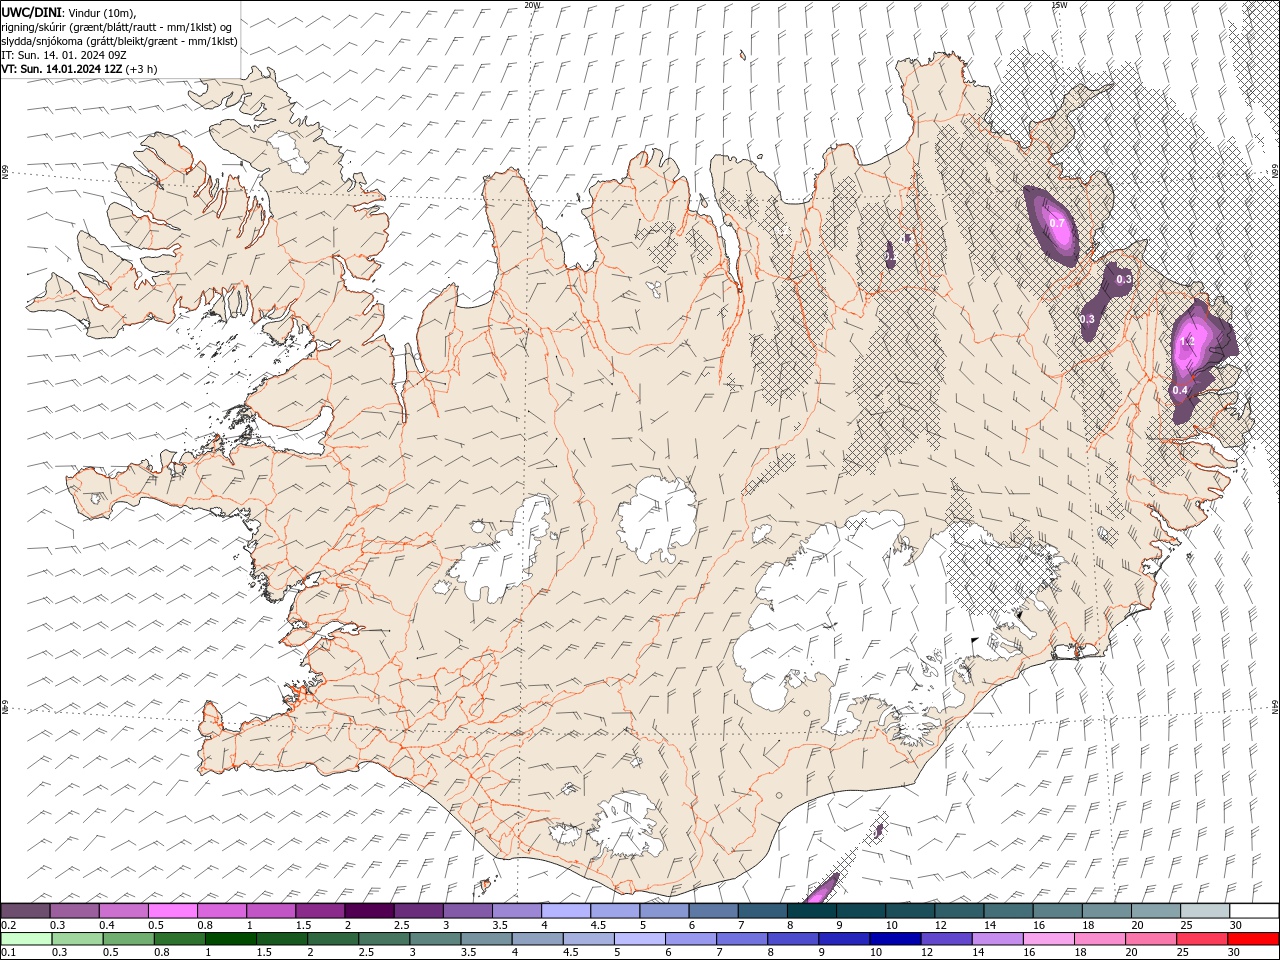Click the purple snowfall patch containing 0.7

coord(1052,225)
